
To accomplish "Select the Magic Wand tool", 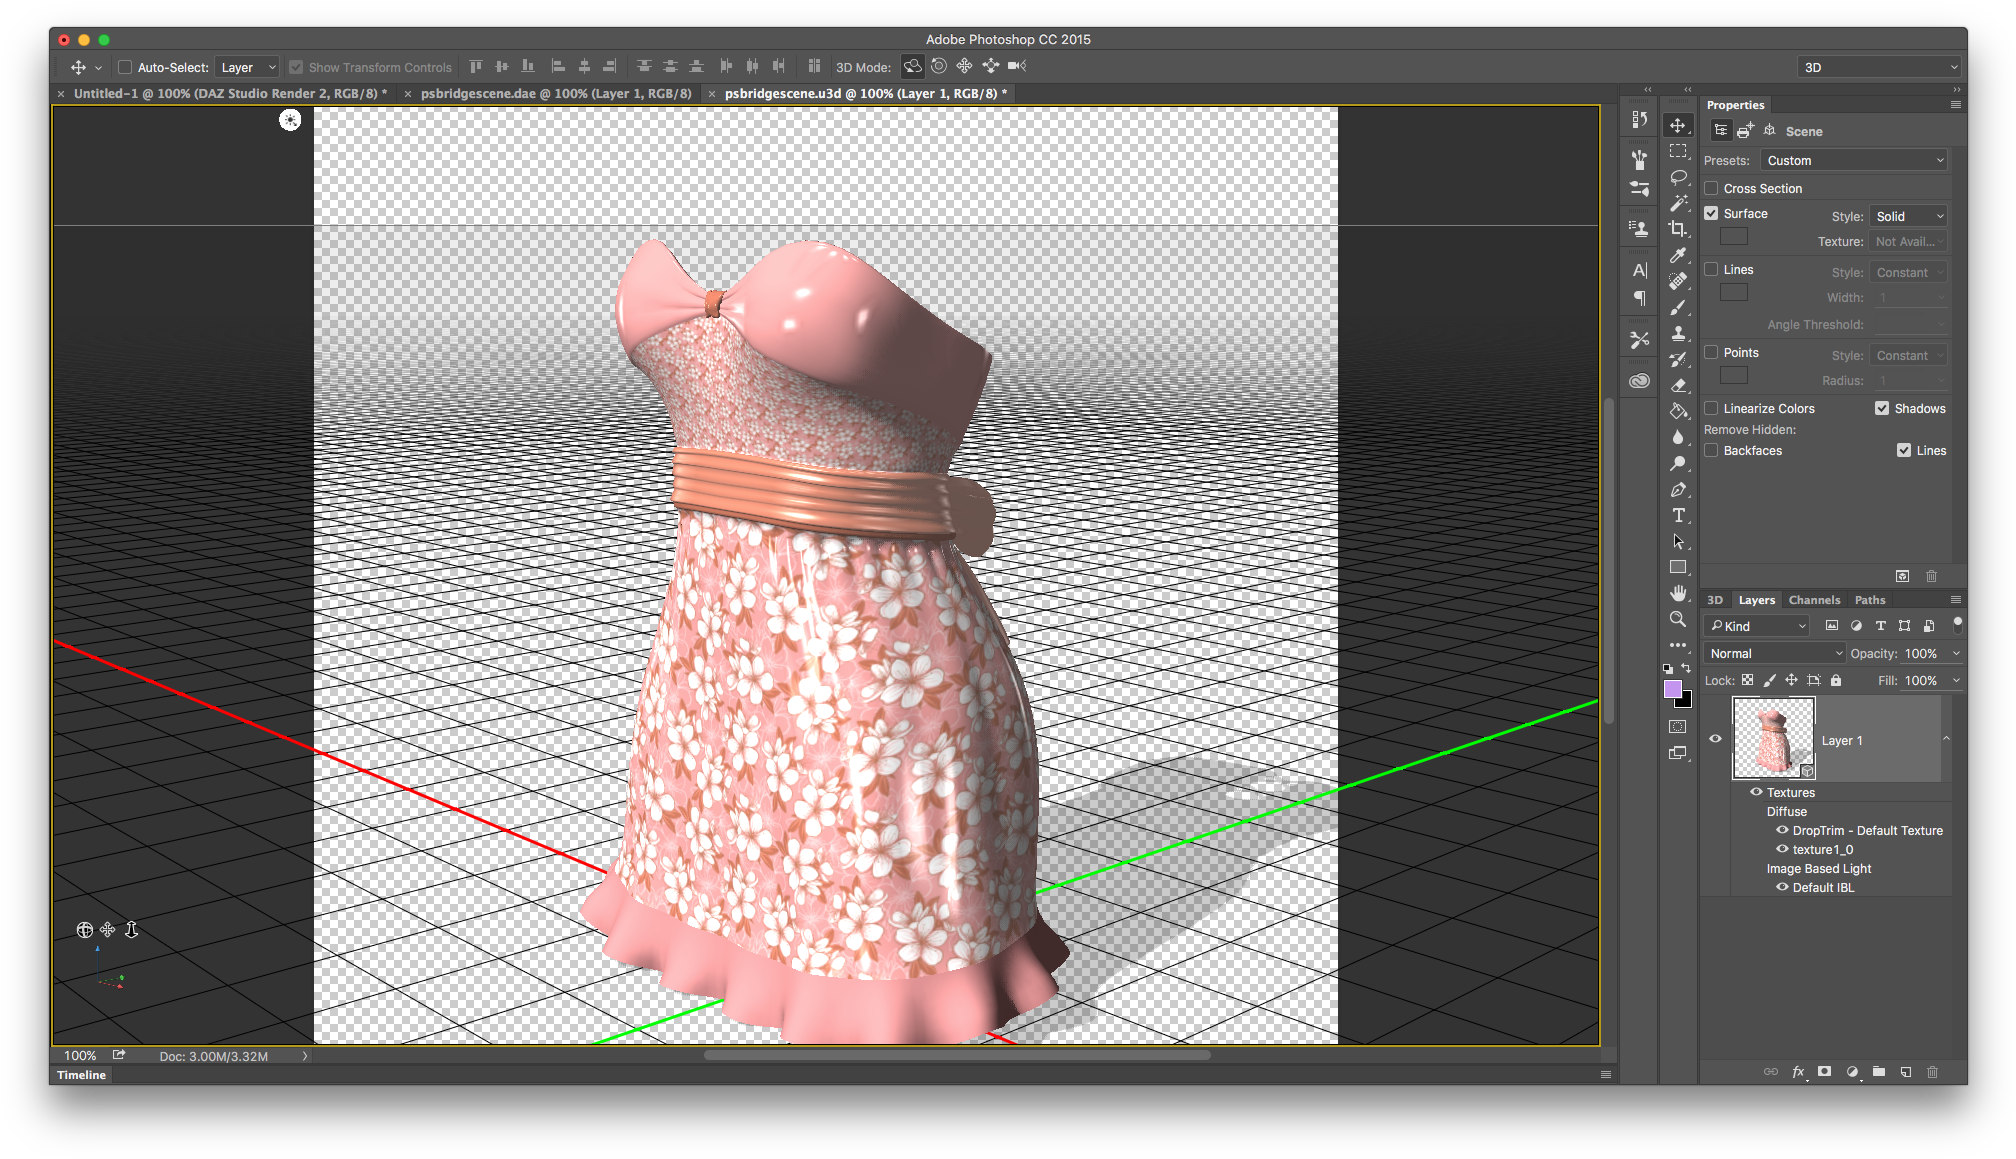I will pyautogui.click(x=1677, y=203).
